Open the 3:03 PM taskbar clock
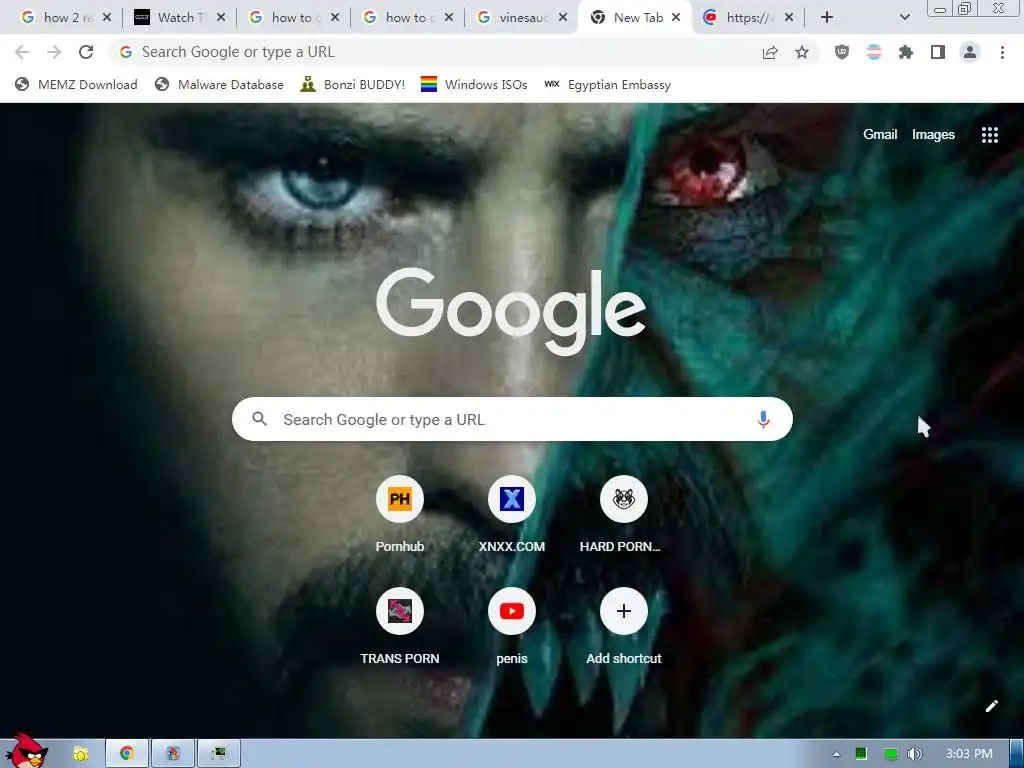The width and height of the screenshot is (1024, 768). tap(969, 754)
